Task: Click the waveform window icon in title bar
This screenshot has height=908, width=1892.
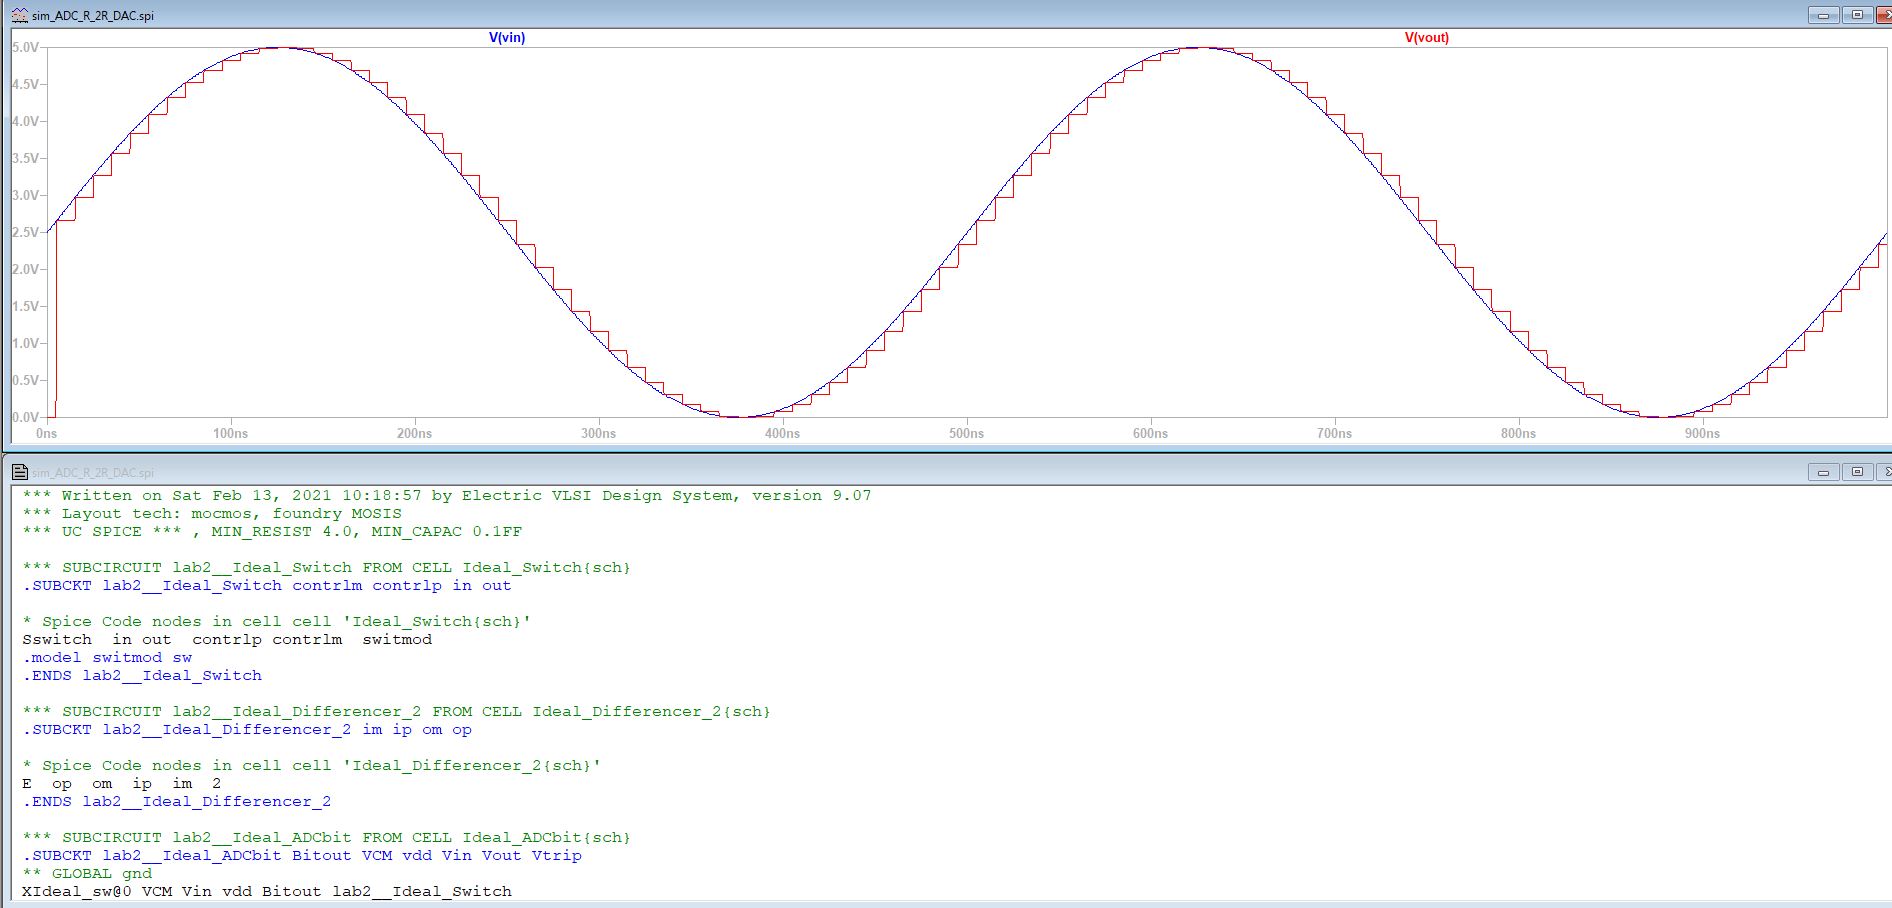Action: (x=19, y=15)
